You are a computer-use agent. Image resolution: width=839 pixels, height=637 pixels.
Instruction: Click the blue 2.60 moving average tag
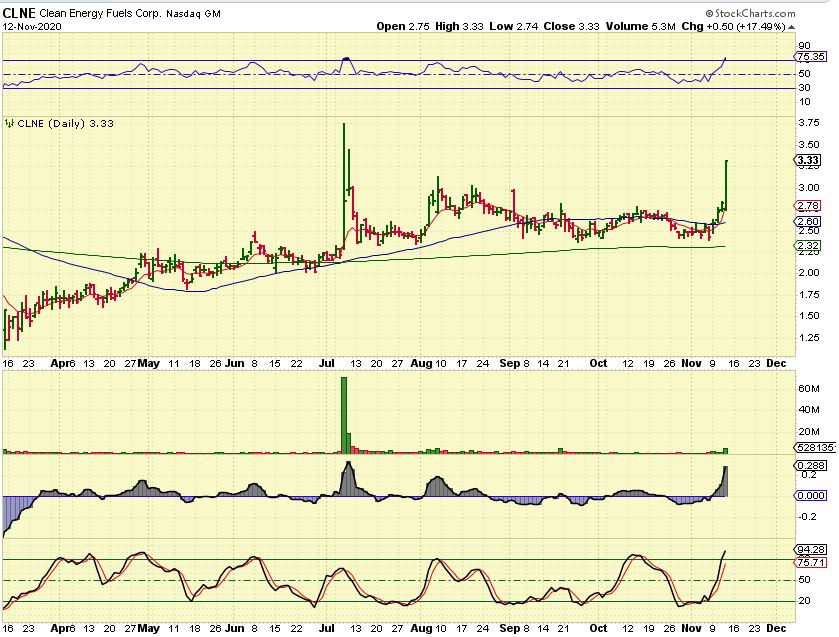[x=807, y=221]
